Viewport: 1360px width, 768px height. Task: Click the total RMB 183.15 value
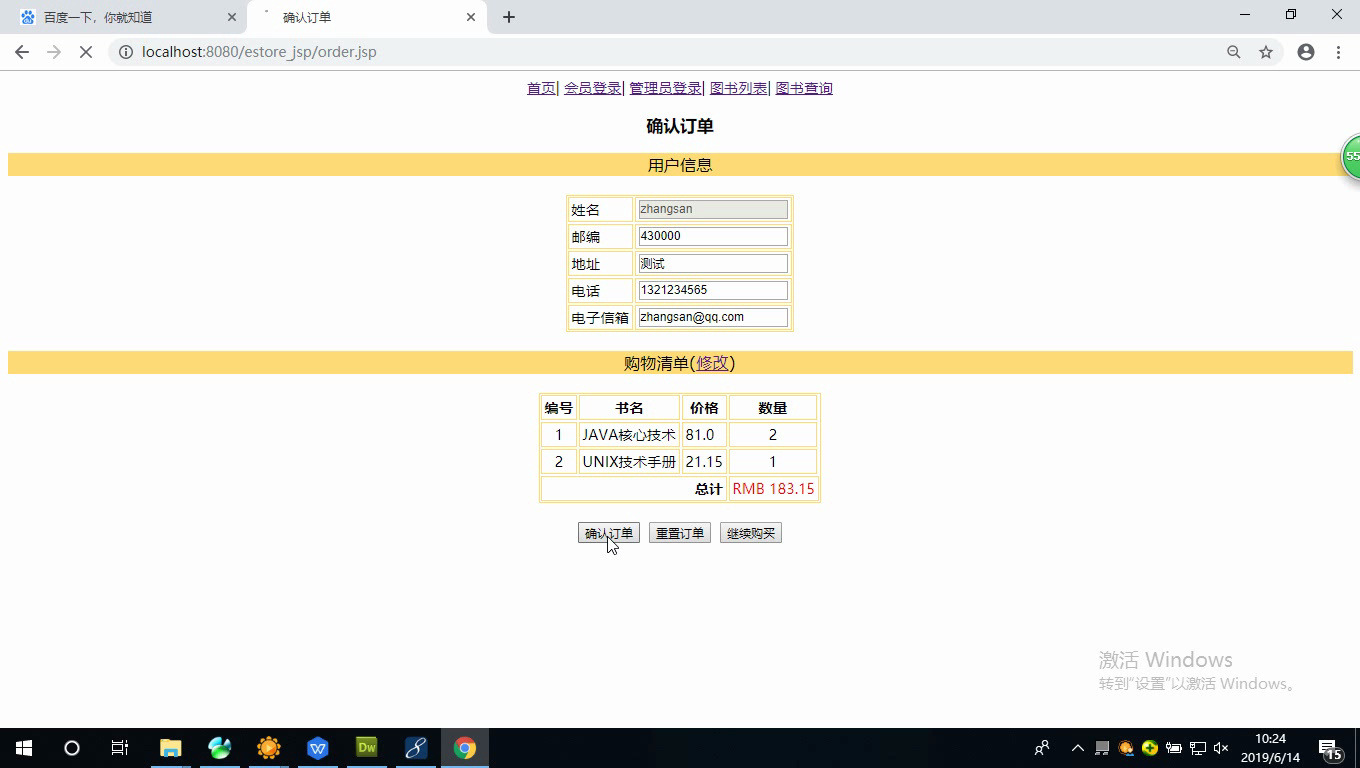[773, 489]
